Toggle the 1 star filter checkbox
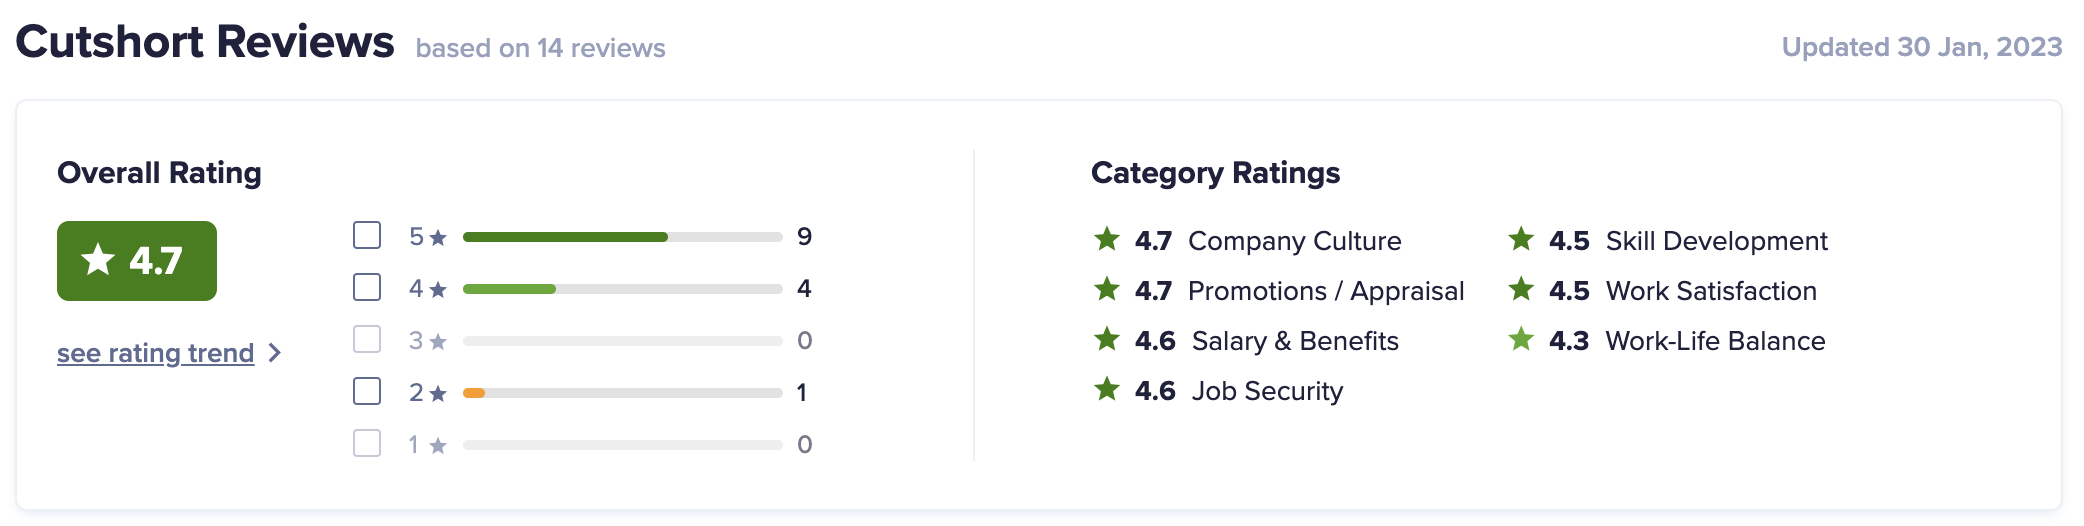 [x=367, y=443]
